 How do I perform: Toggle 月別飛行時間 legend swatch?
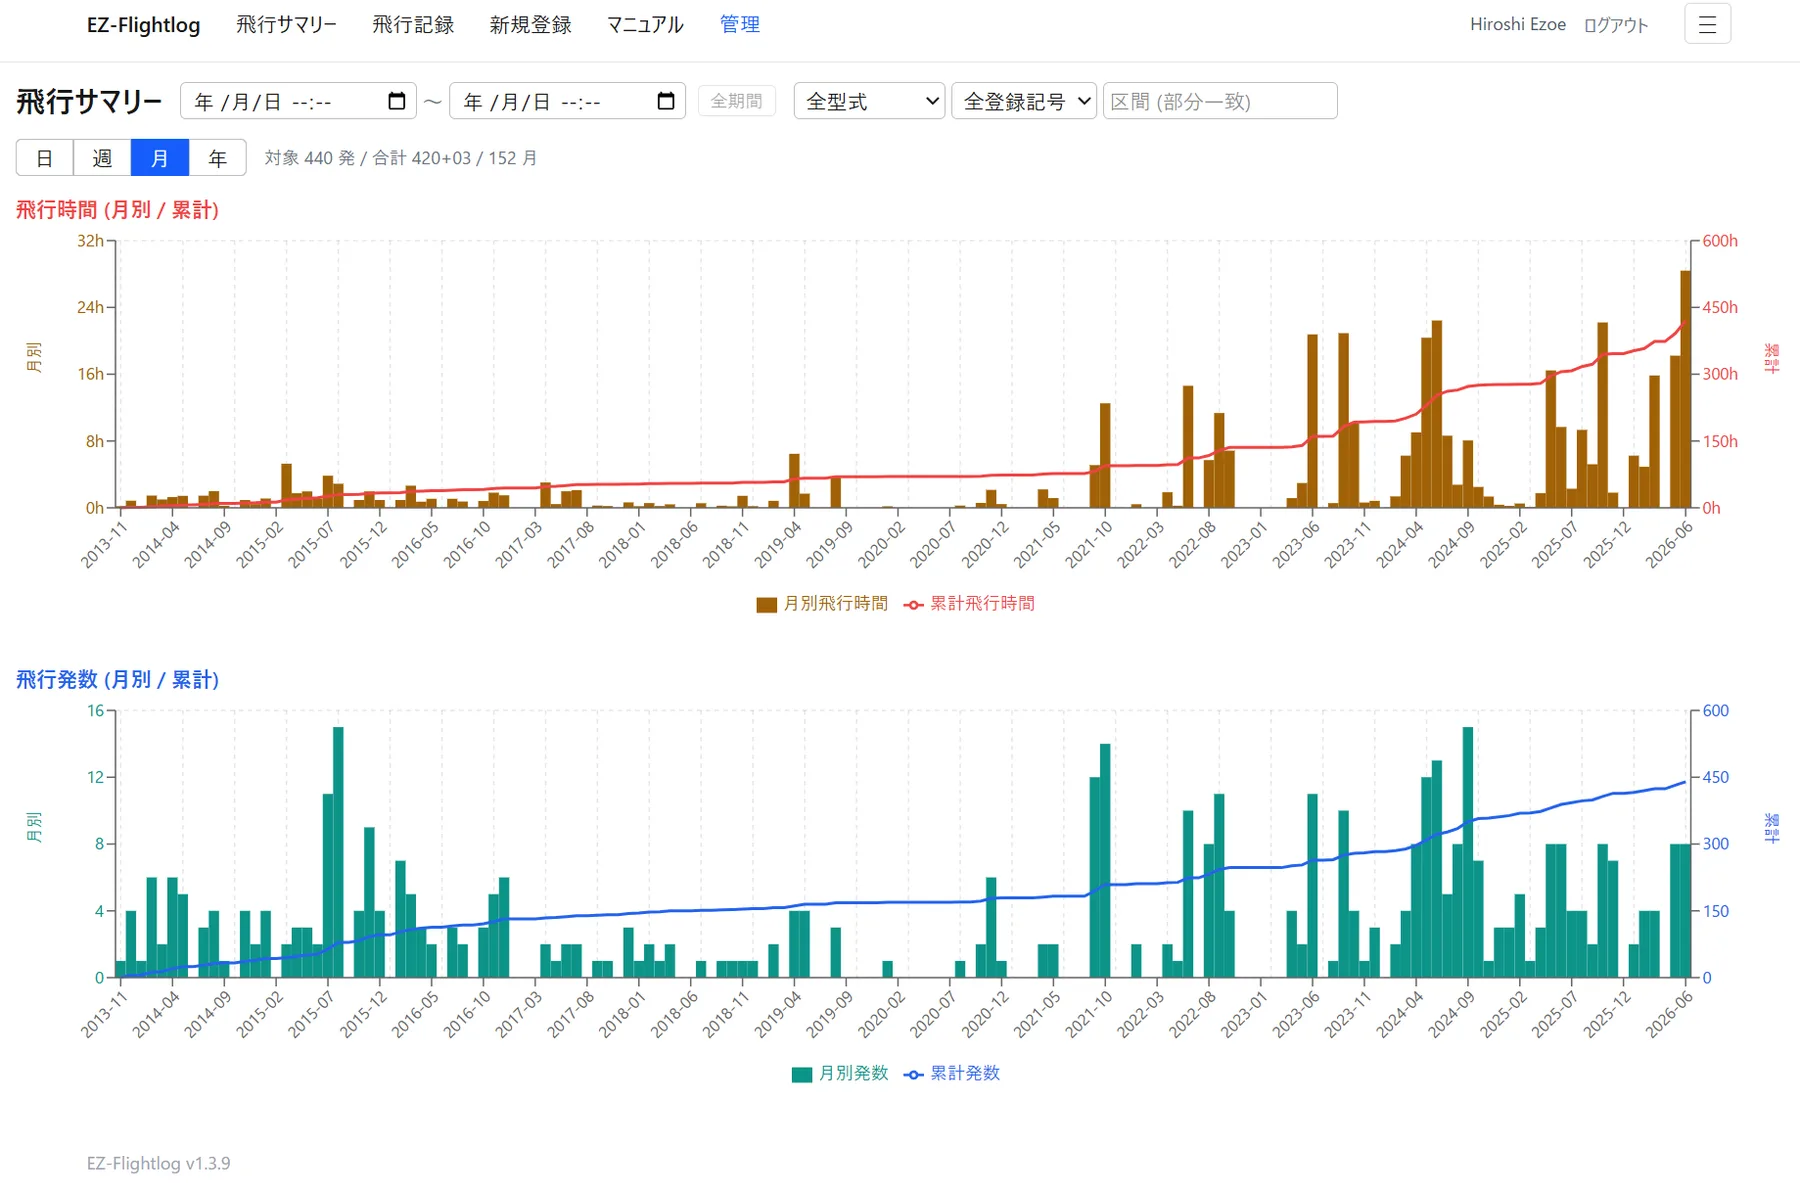click(766, 604)
